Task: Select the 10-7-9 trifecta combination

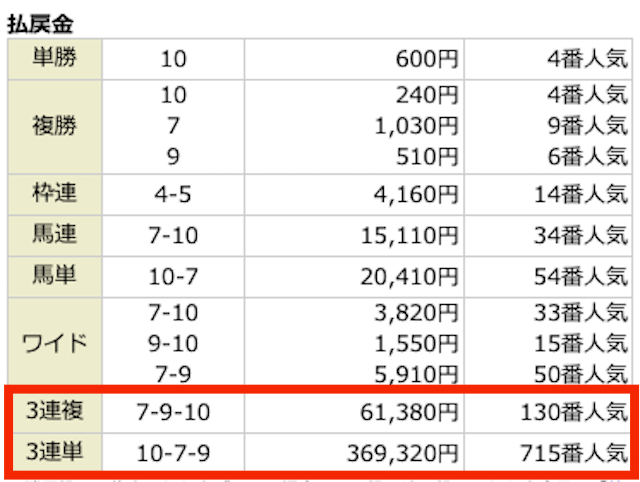Action: pyautogui.click(x=173, y=453)
